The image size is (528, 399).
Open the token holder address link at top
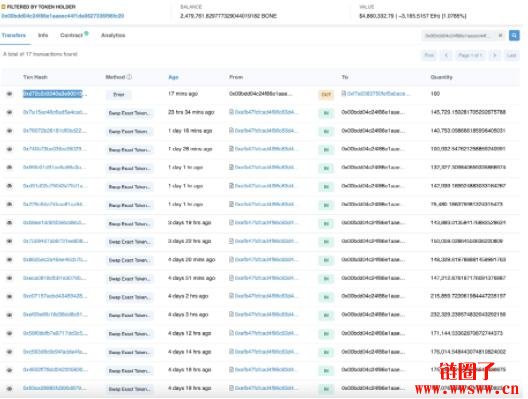pyautogui.click(x=63, y=16)
